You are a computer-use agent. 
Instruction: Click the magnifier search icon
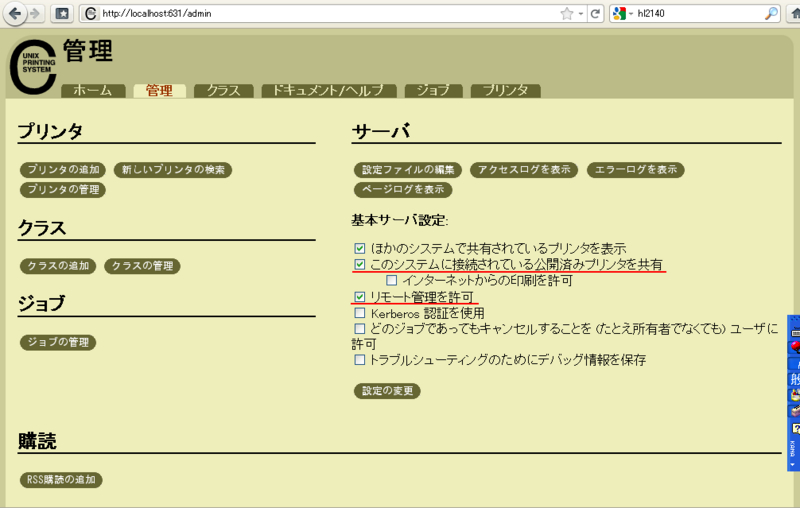[x=771, y=14]
